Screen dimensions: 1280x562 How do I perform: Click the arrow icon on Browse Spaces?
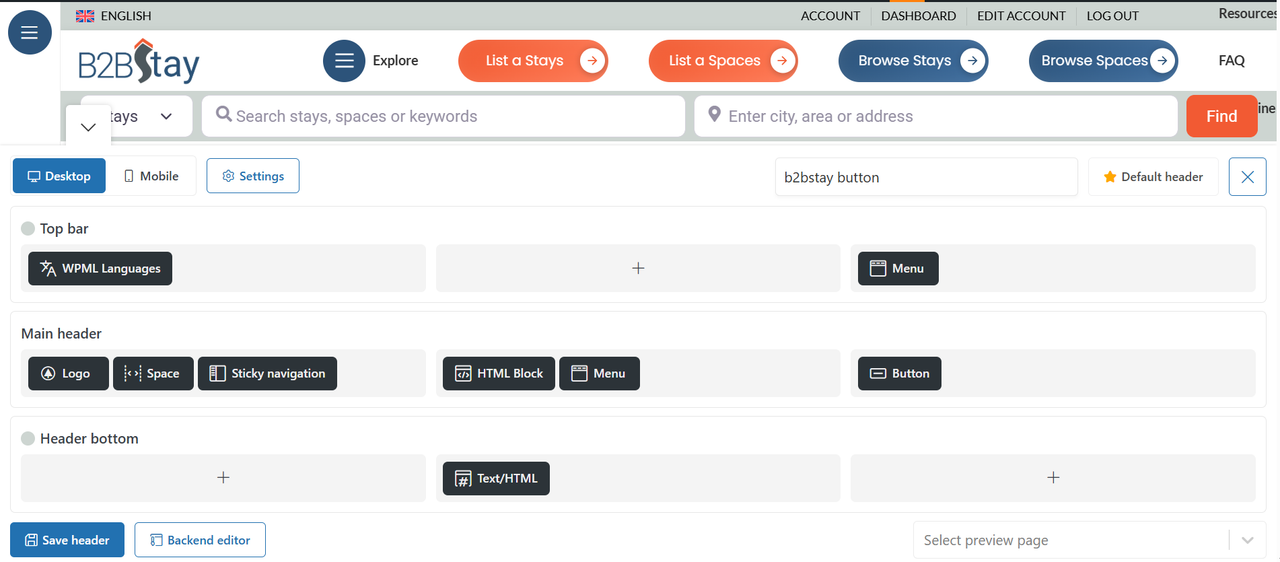click(1162, 61)
